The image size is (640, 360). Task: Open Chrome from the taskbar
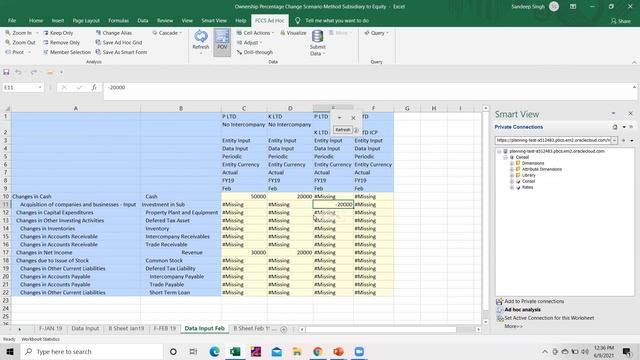(x=318, y=351)
